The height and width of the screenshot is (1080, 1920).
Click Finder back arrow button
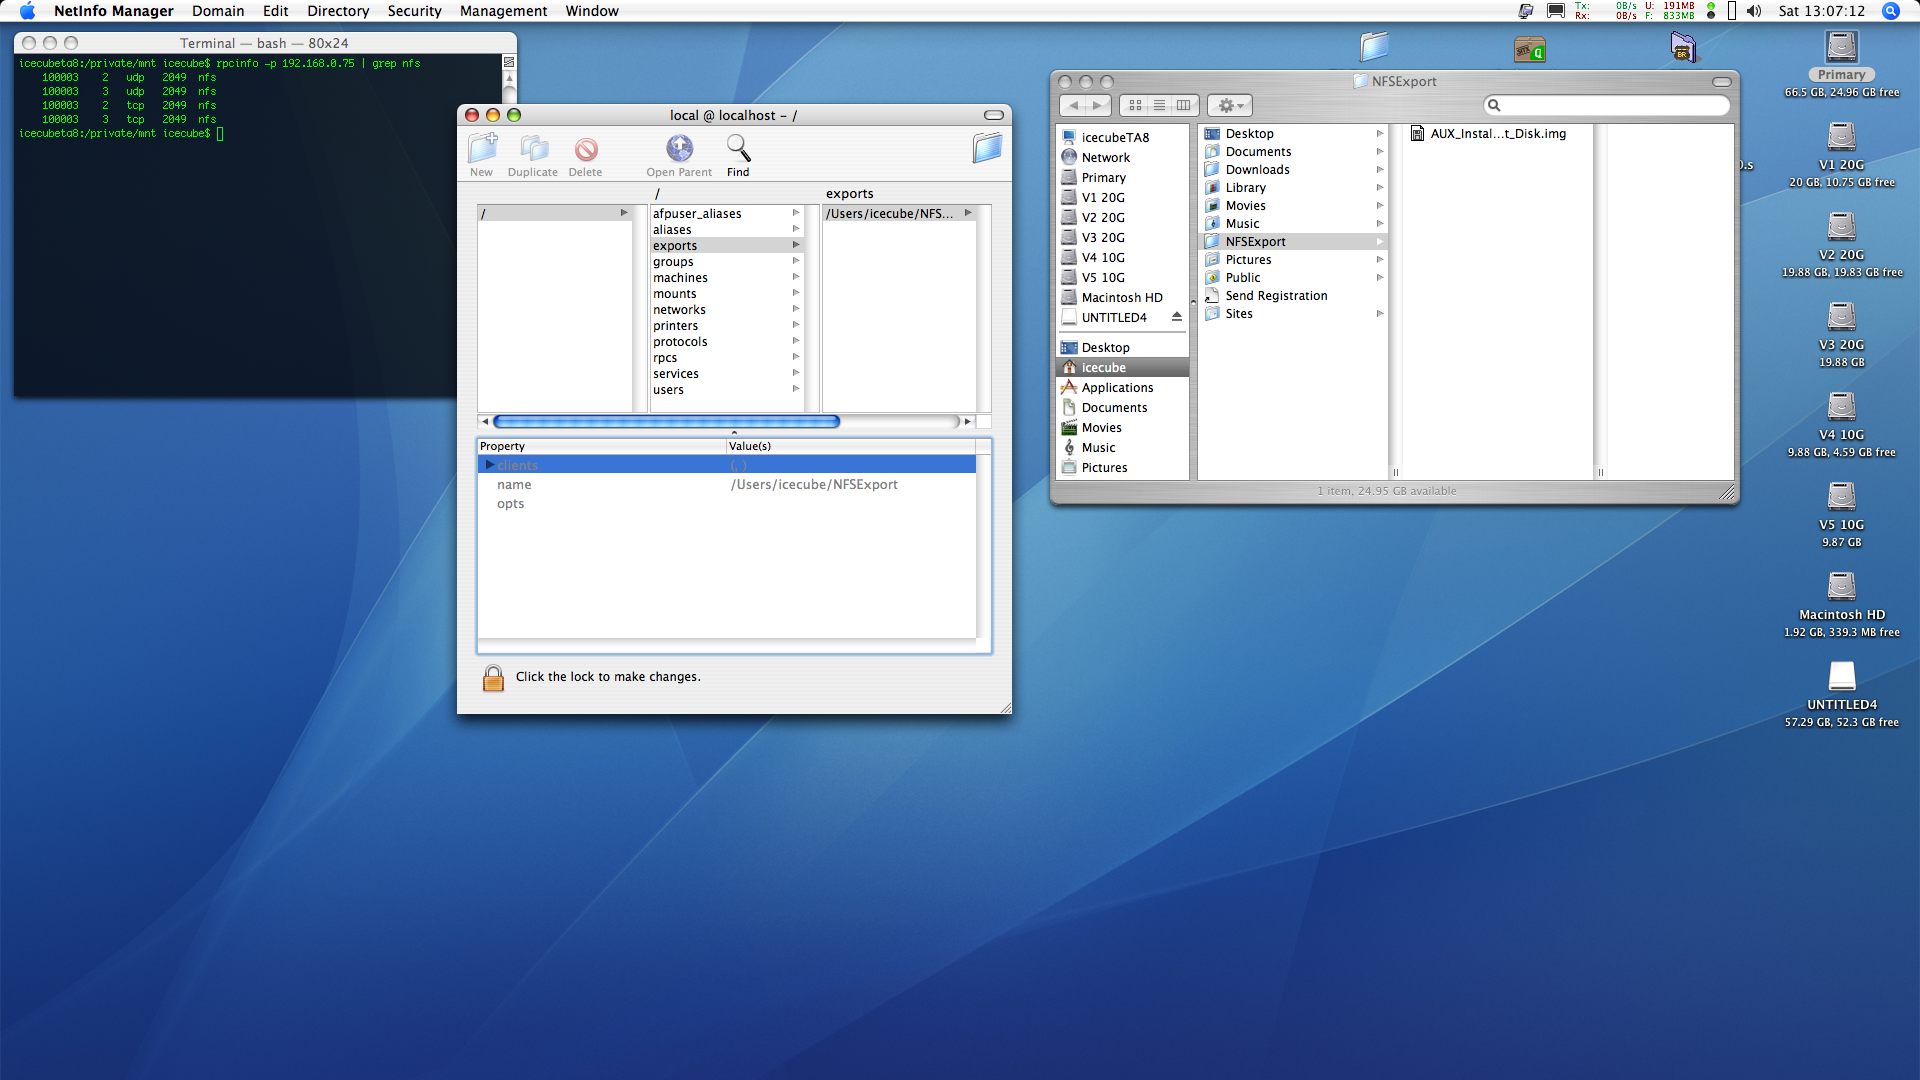[1074, 105]
